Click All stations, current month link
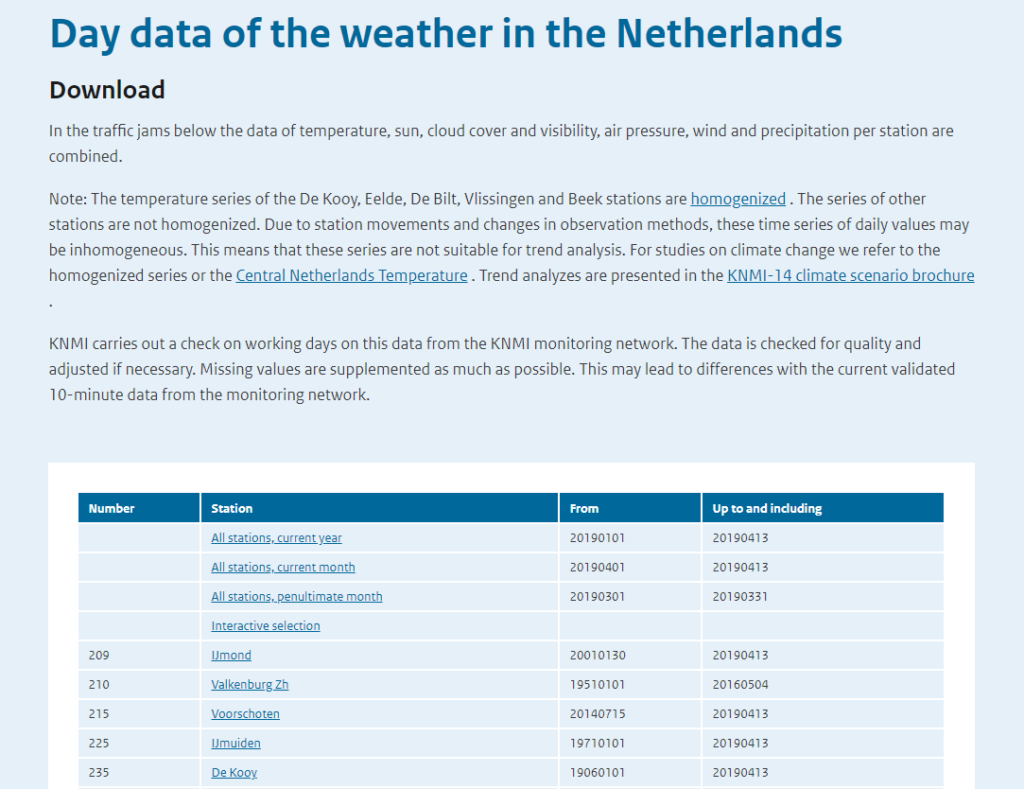 point(283,567)
